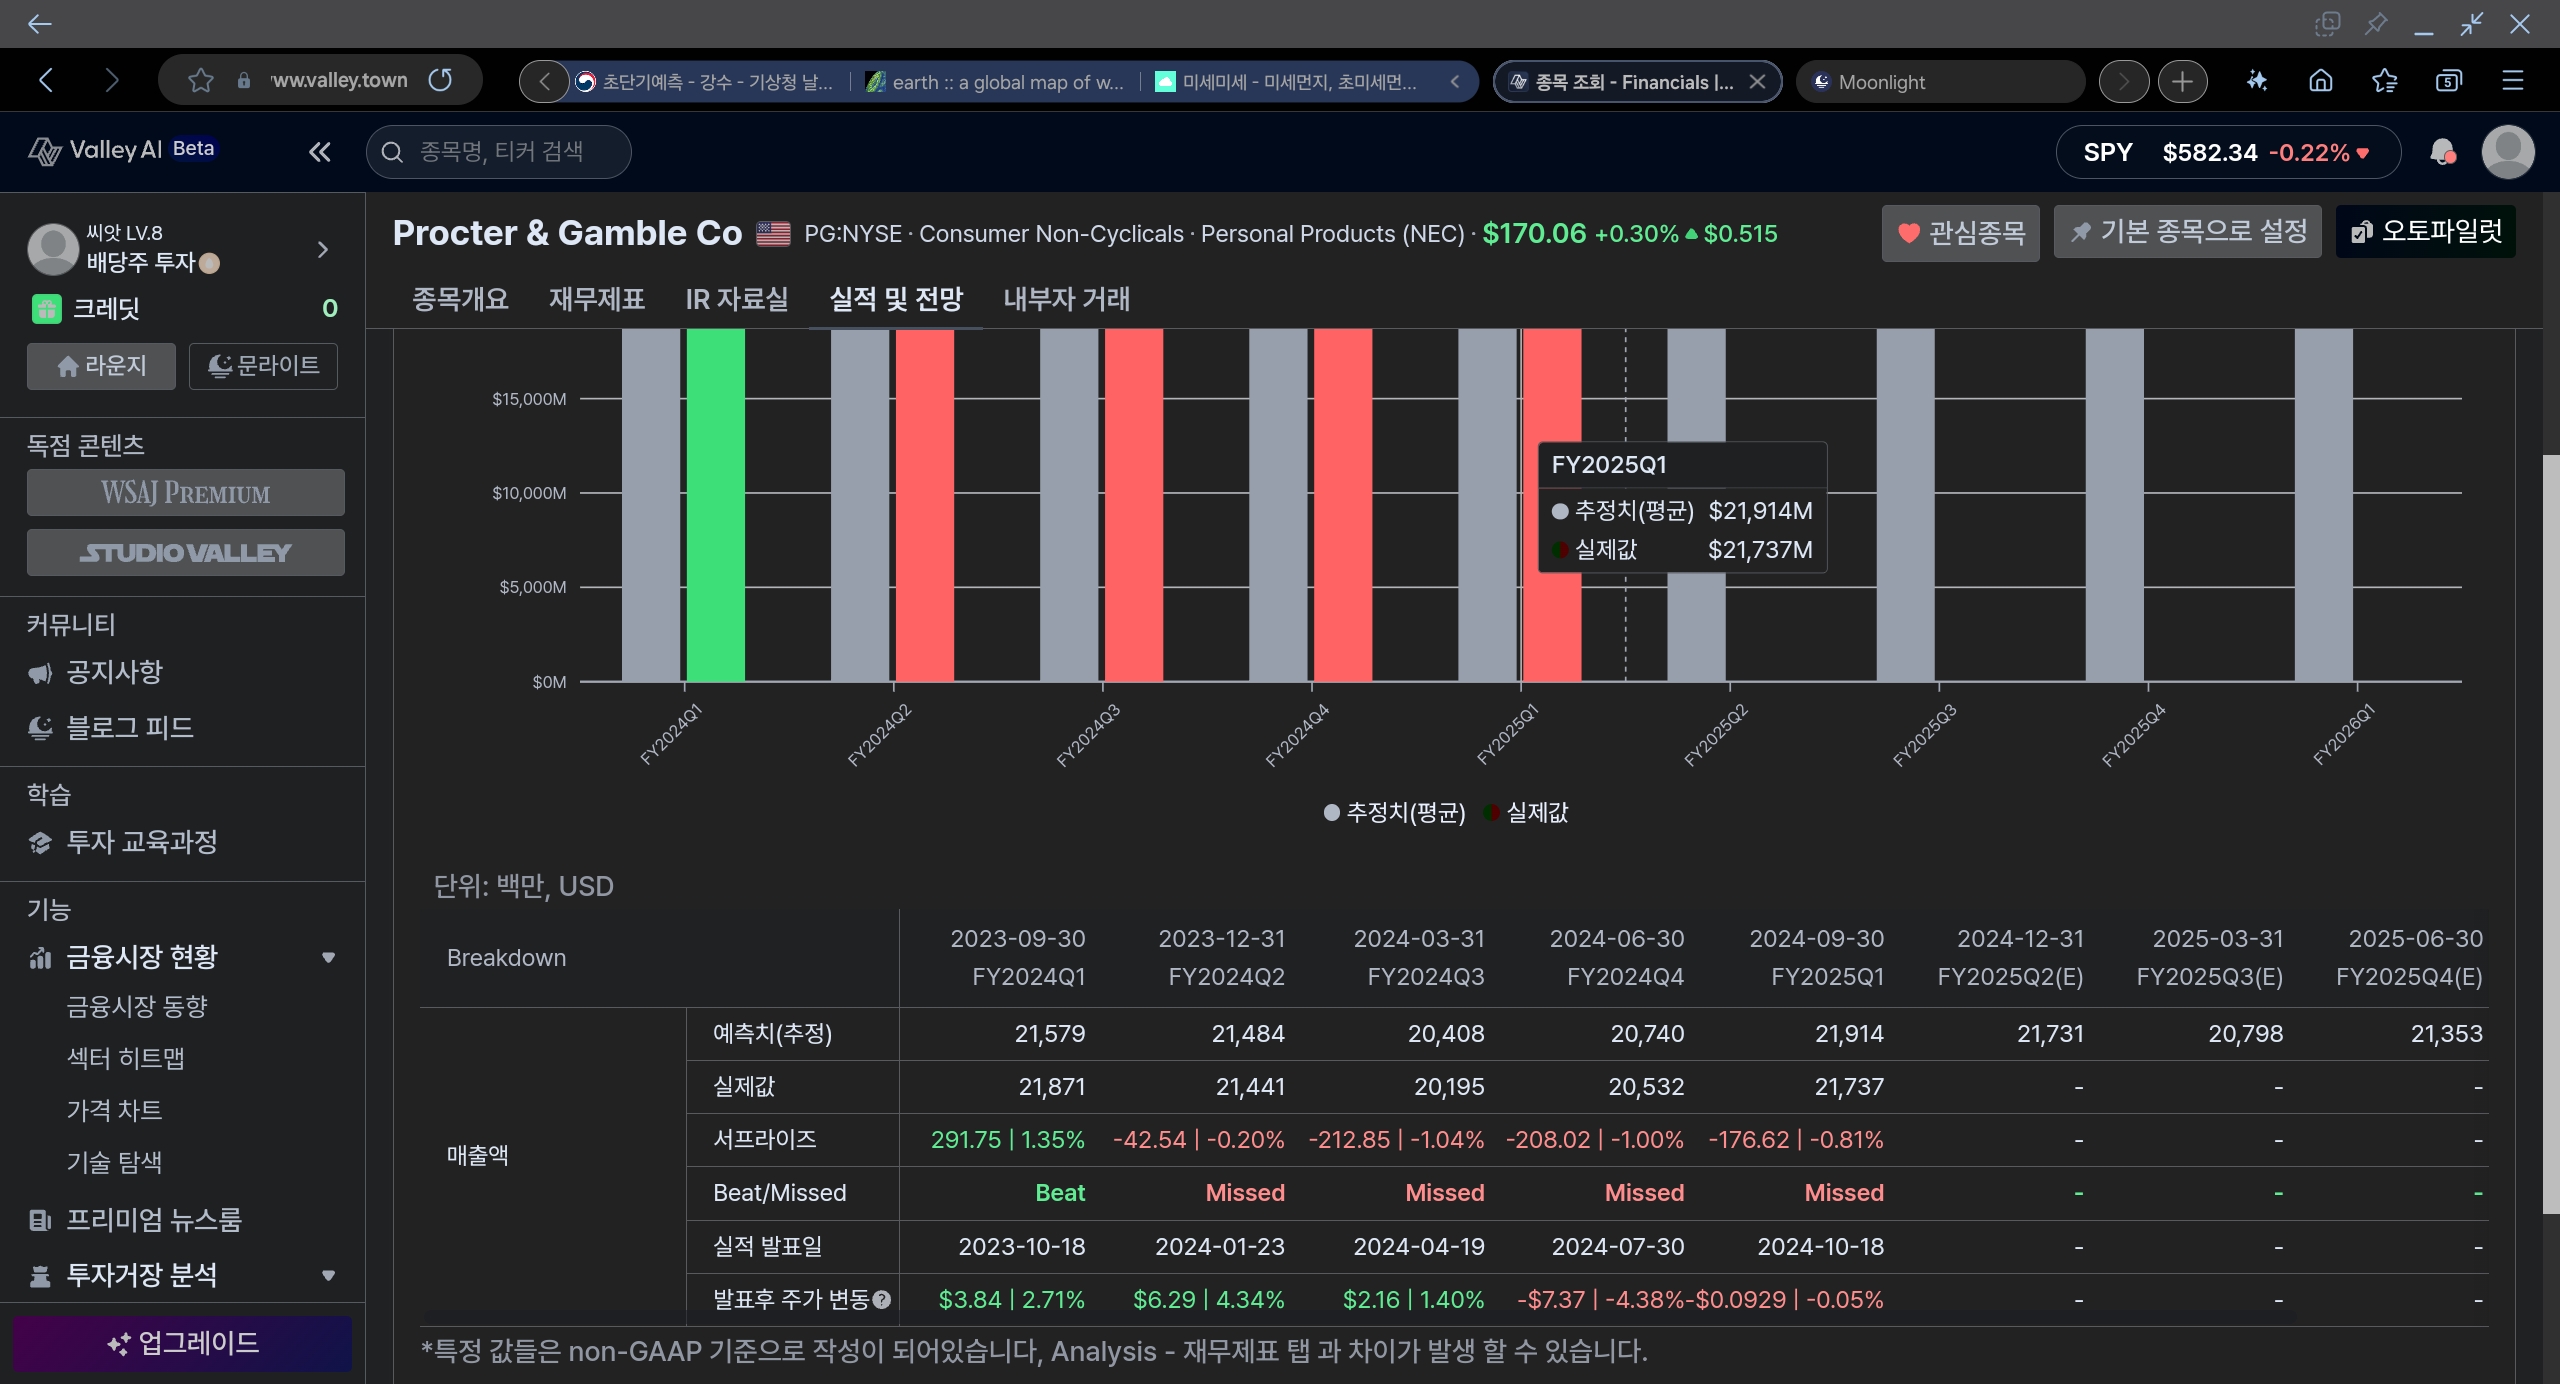Open 프리미엄 뉴스룸 in the sidebar
Viewport: 2560px width, 1384px height.
[154, 1220]
